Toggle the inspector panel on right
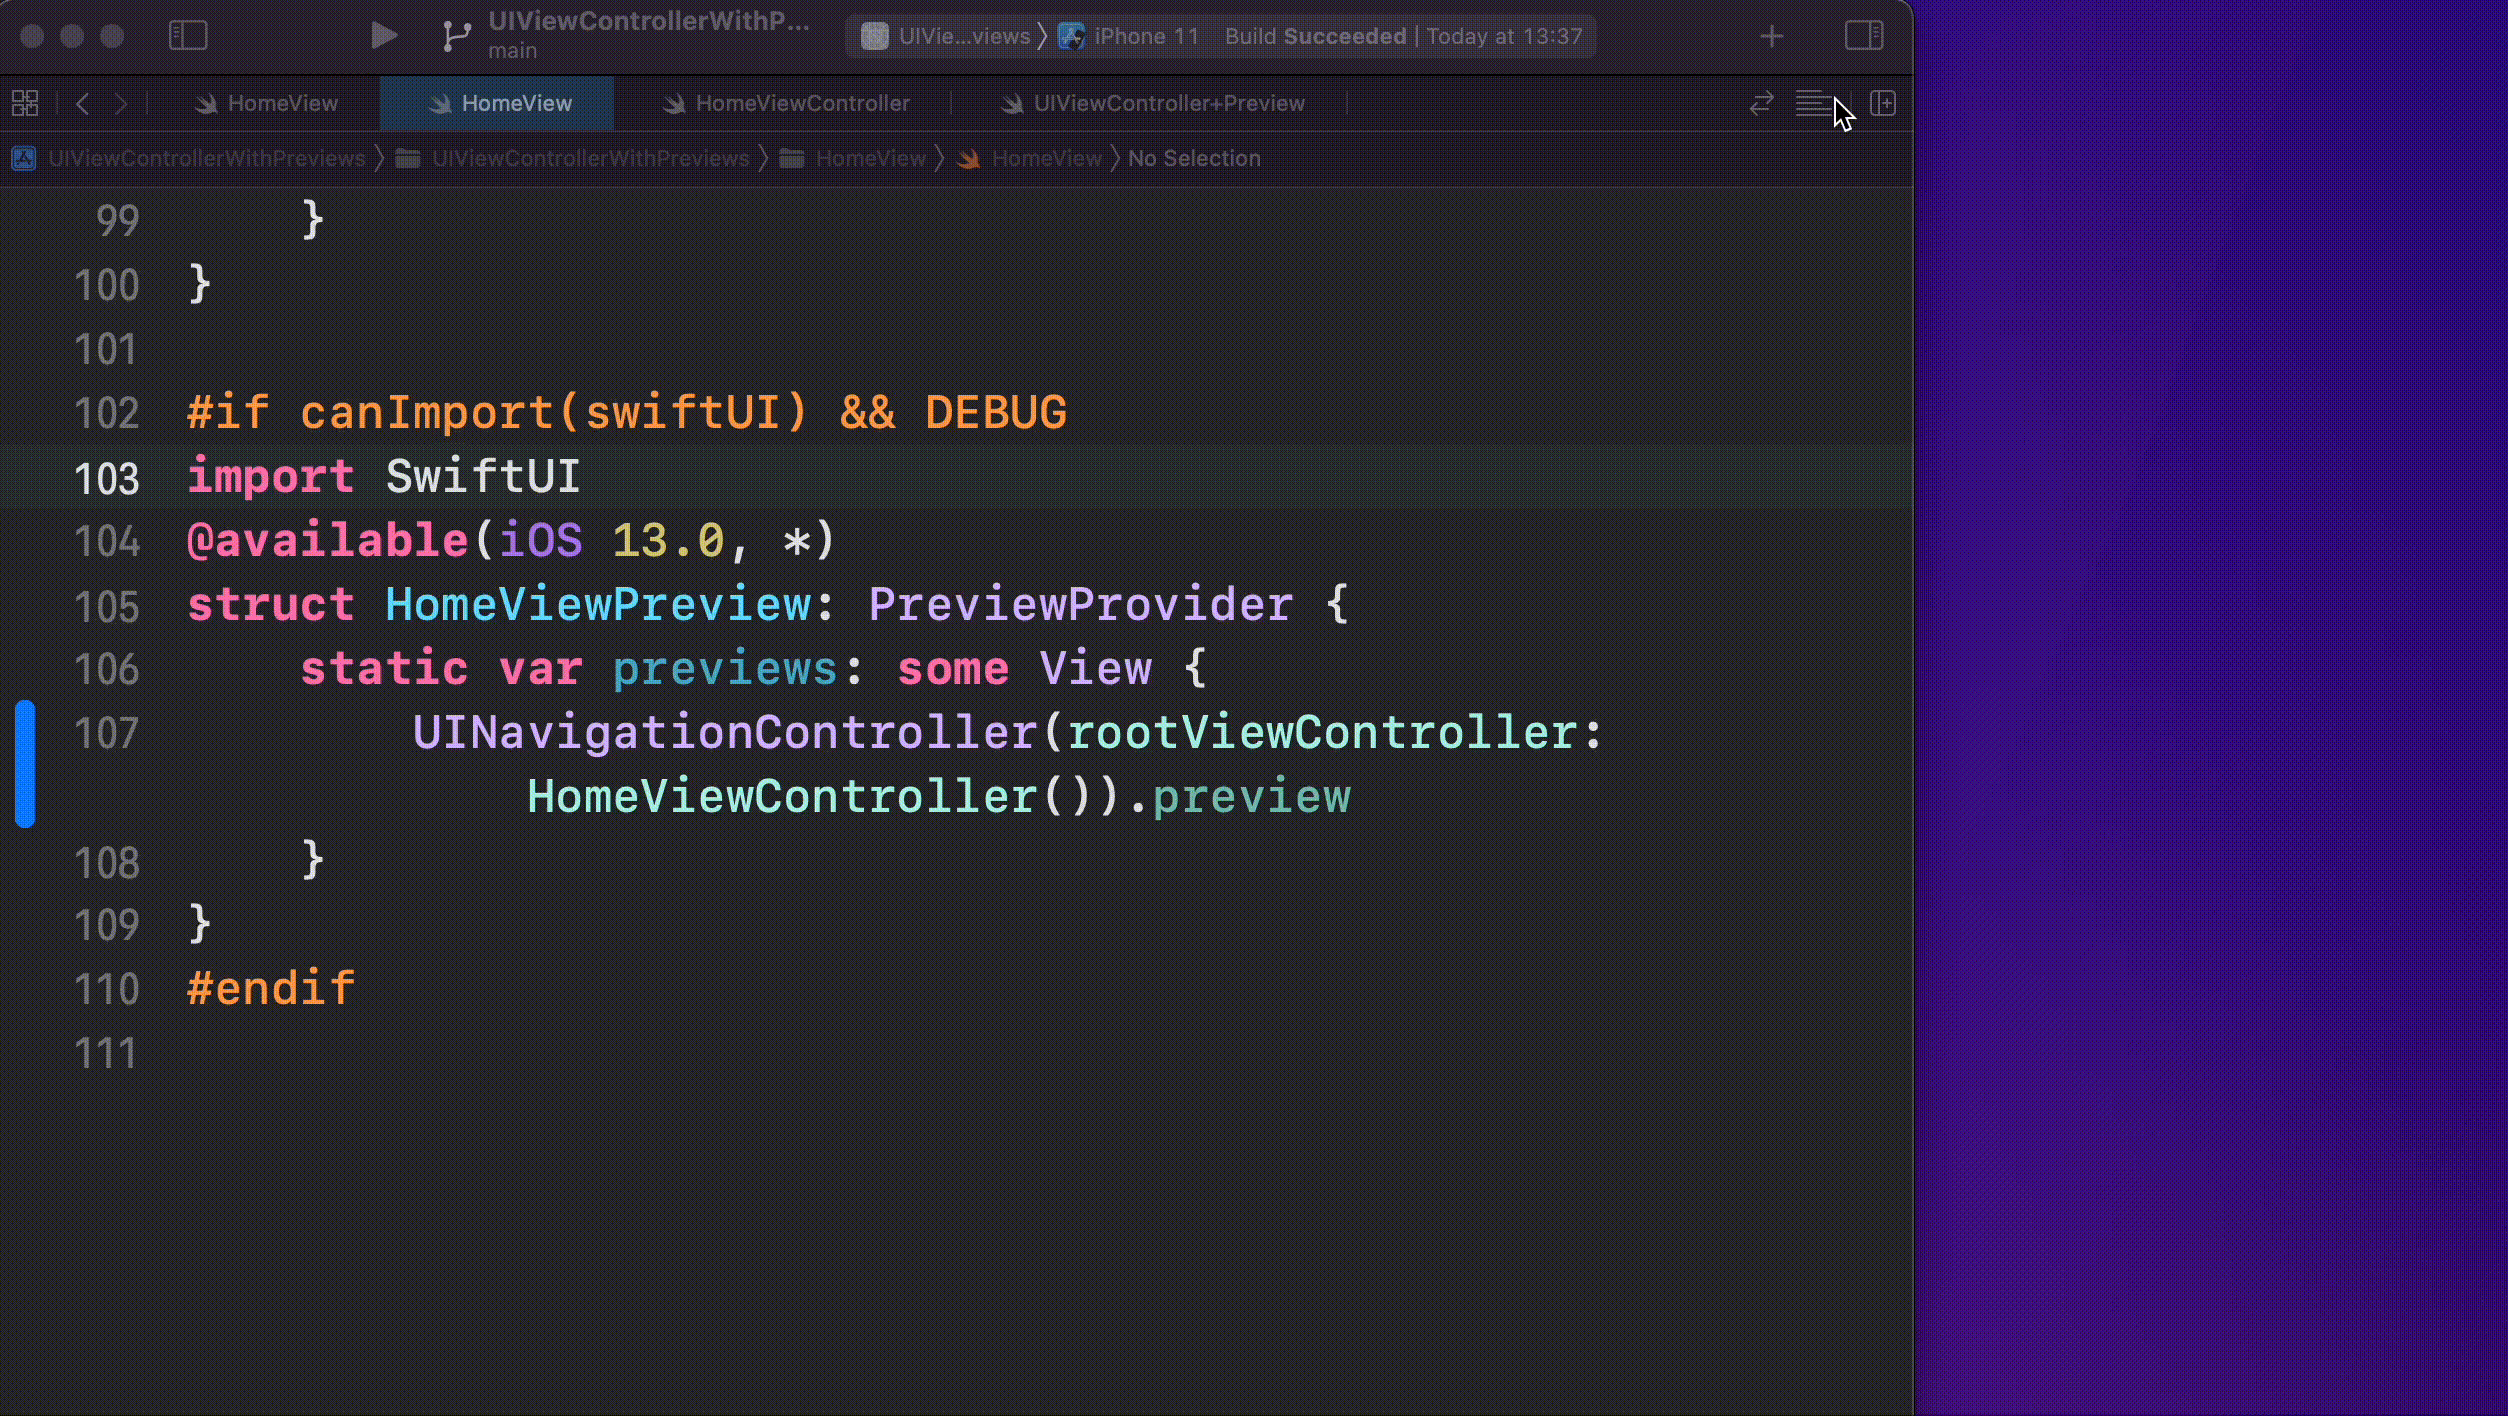Image resolution: width=2508 pixels, height=1416 pixels. click(1864, 35)
